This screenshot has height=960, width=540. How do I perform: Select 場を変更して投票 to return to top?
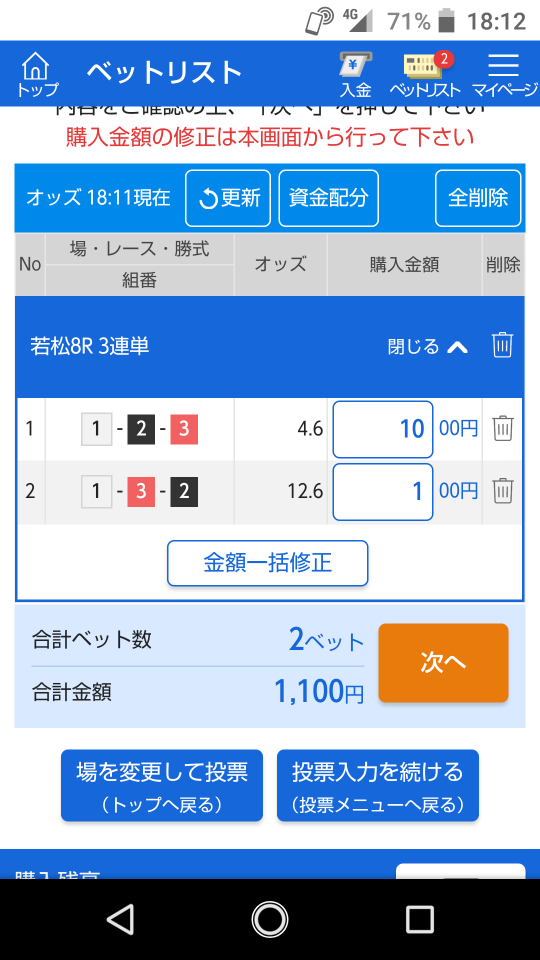[x=162, y=786]
